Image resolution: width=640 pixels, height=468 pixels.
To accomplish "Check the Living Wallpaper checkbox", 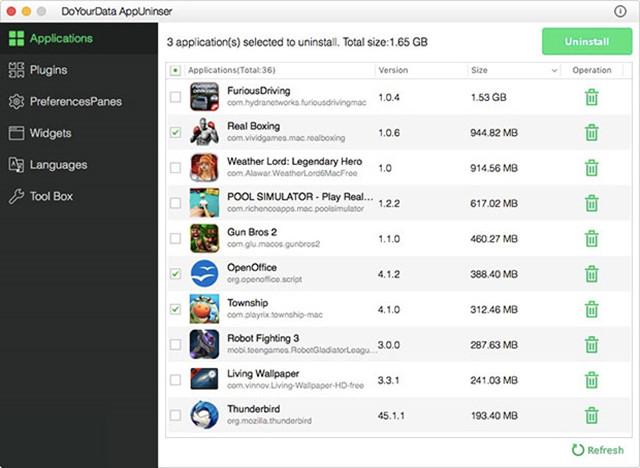I will click(176, 379).
